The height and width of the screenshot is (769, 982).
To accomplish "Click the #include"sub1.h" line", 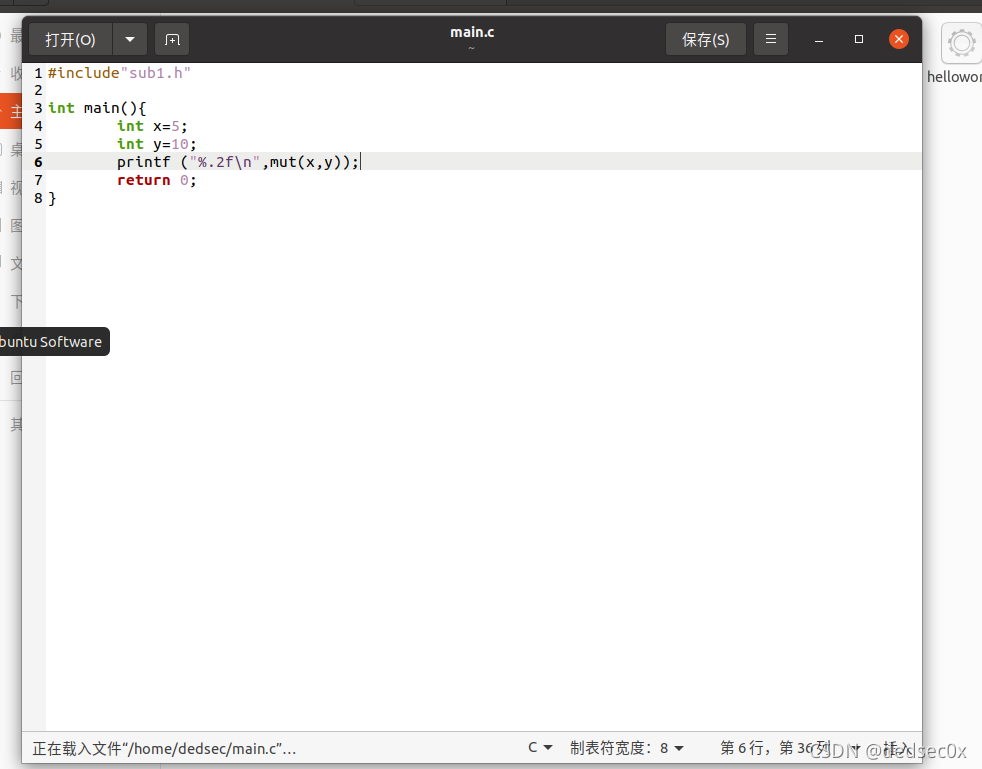I will [119, 73].
